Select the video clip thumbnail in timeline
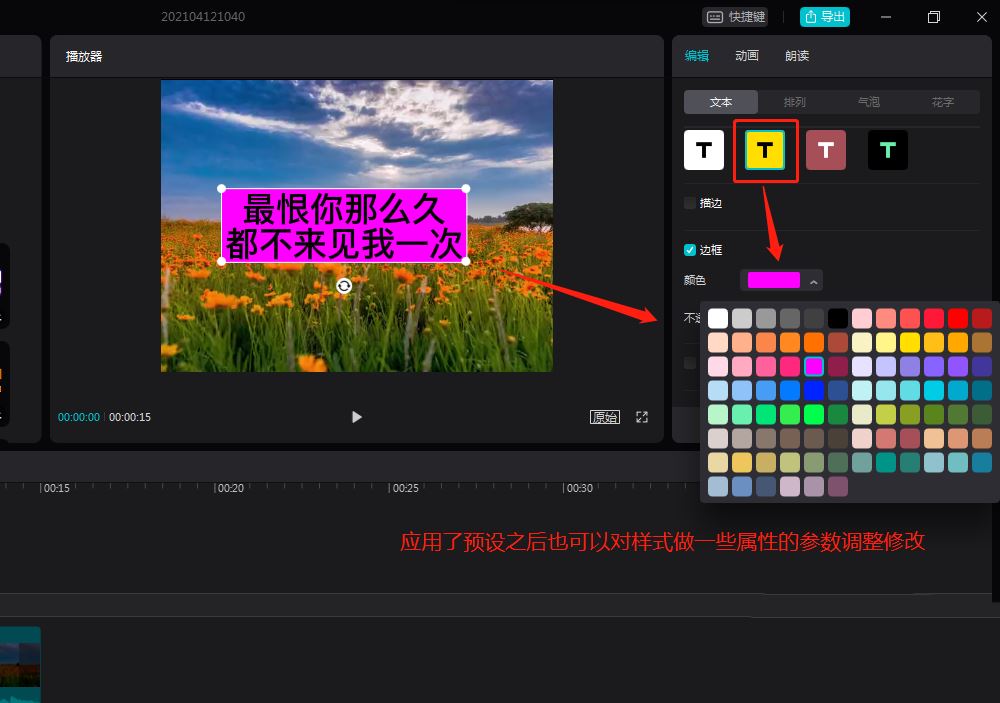This screenshot has height=703, width=1000. tap(20, 664)
